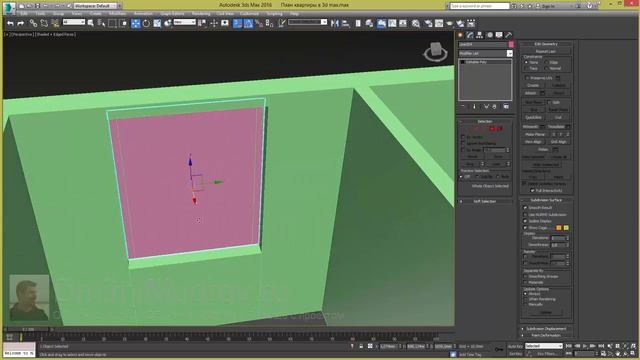Open the Edit menu
This screenshot has height=360, width=640.
(24, 14)
